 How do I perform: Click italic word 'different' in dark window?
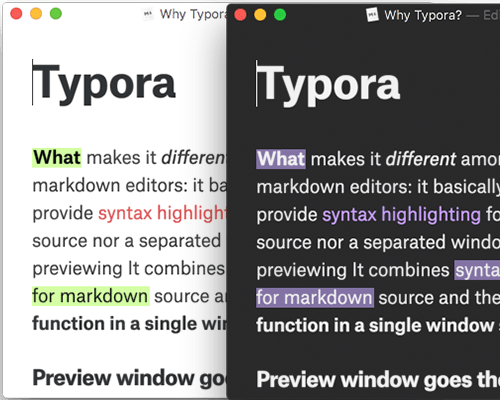point(421,159)
